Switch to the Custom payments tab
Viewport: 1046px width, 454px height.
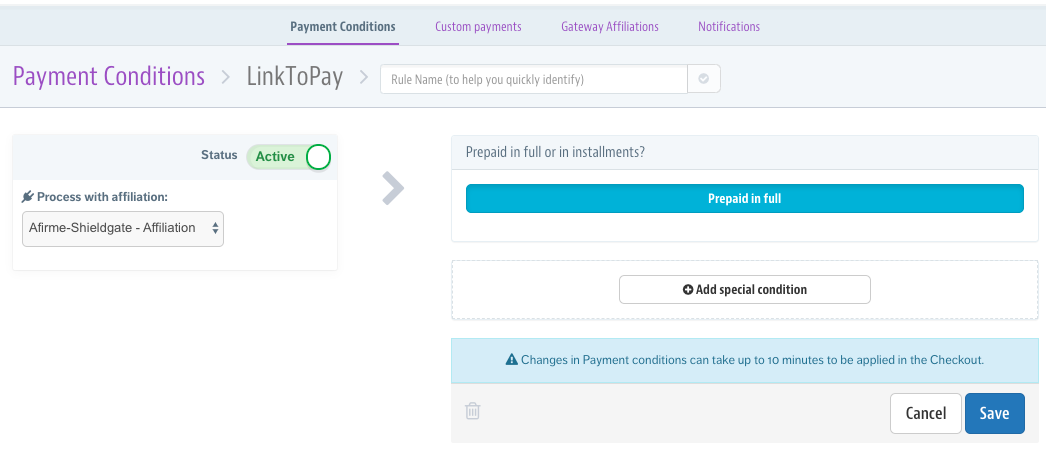coord(478,27)
